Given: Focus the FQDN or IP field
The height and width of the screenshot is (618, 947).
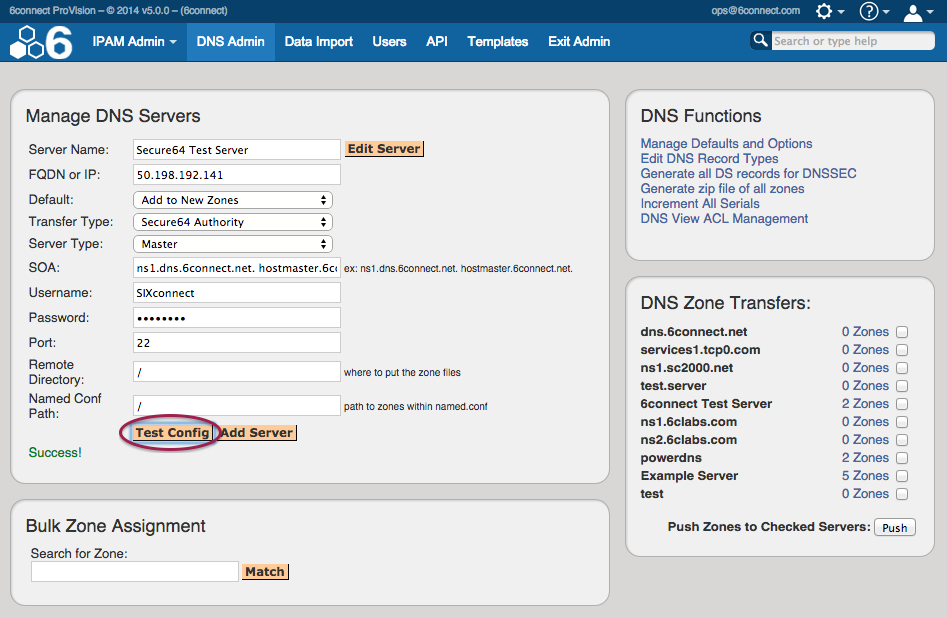Looking at the screenshot, I should (237, 175).
